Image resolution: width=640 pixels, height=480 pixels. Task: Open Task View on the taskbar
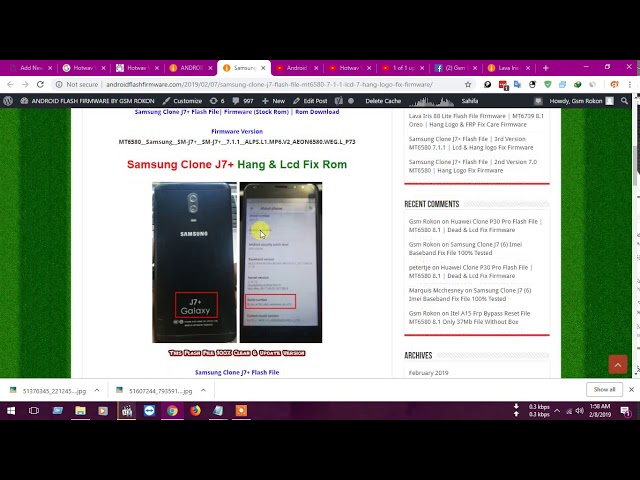click(34, 411)
